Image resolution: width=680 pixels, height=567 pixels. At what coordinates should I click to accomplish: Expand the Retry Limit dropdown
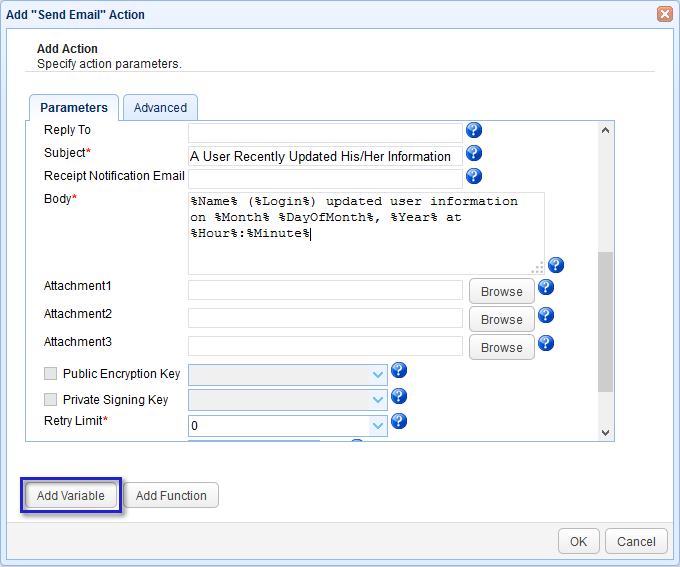click(378, 426)
